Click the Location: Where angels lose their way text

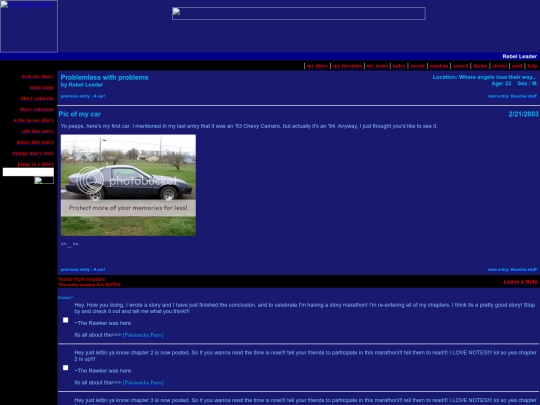tap(484, 77)
